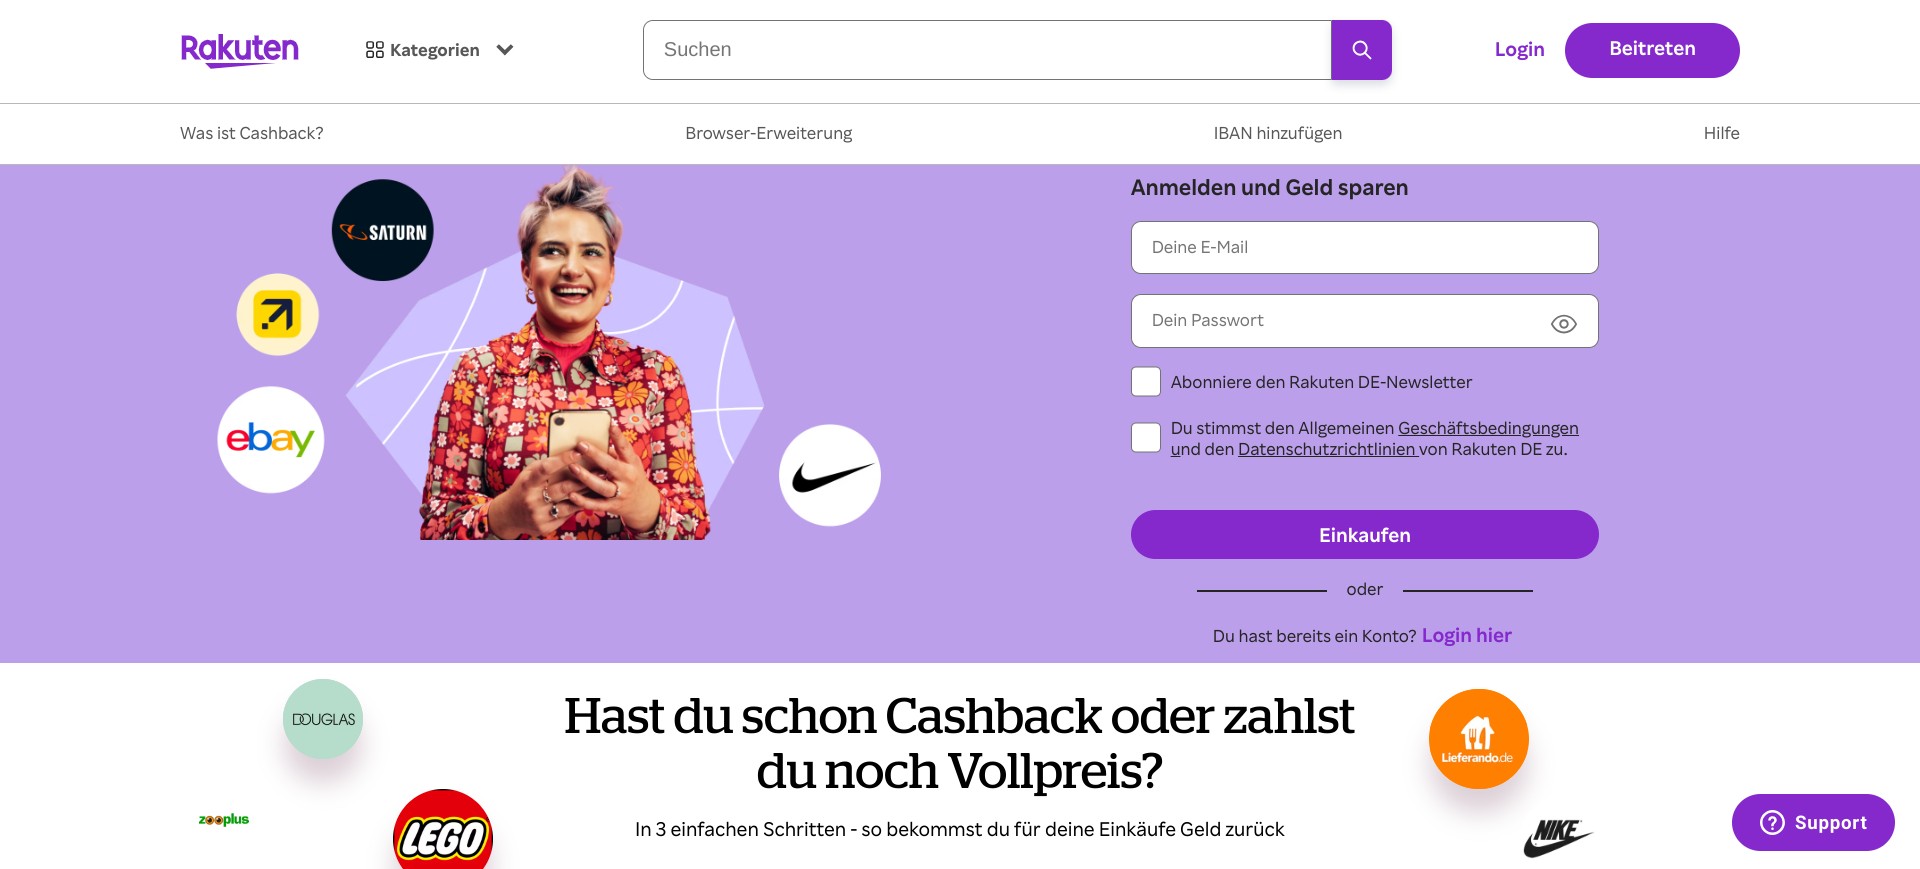
Task: Click the Lieferando.de orange logo
Action: (x=1478, y=739)
